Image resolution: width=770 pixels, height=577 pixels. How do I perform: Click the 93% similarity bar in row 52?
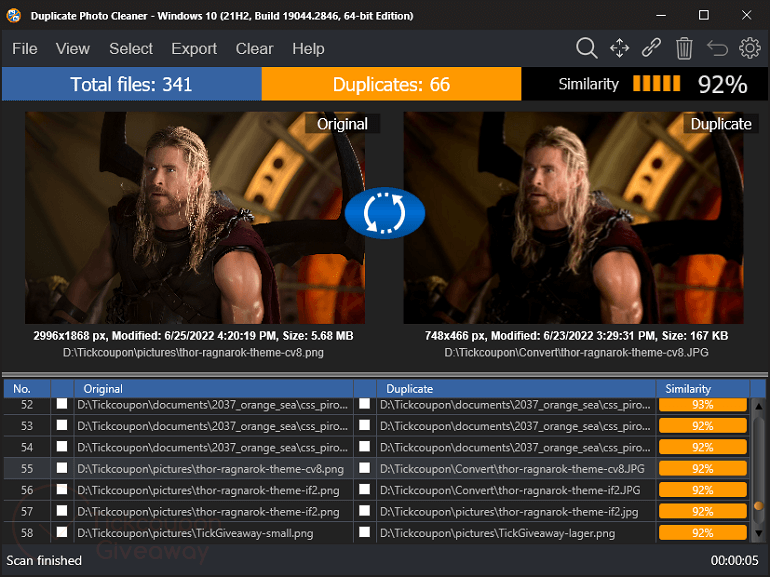[x=703, y=405]
